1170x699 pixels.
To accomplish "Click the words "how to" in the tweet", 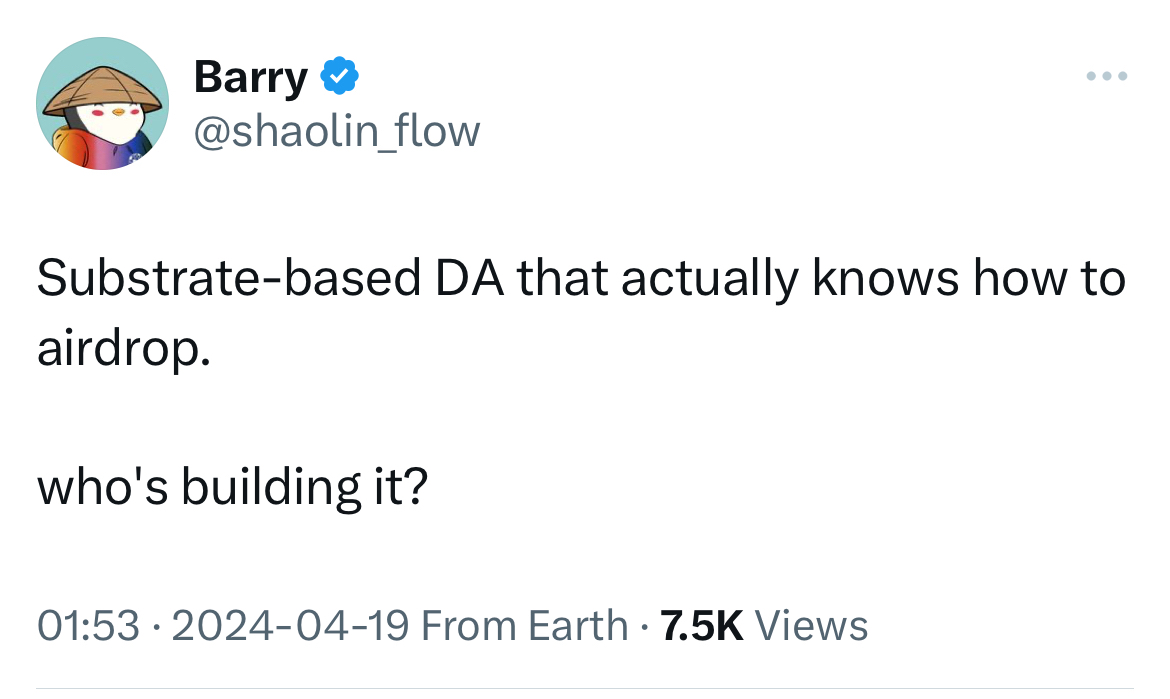I will [x=1057, y=280].
